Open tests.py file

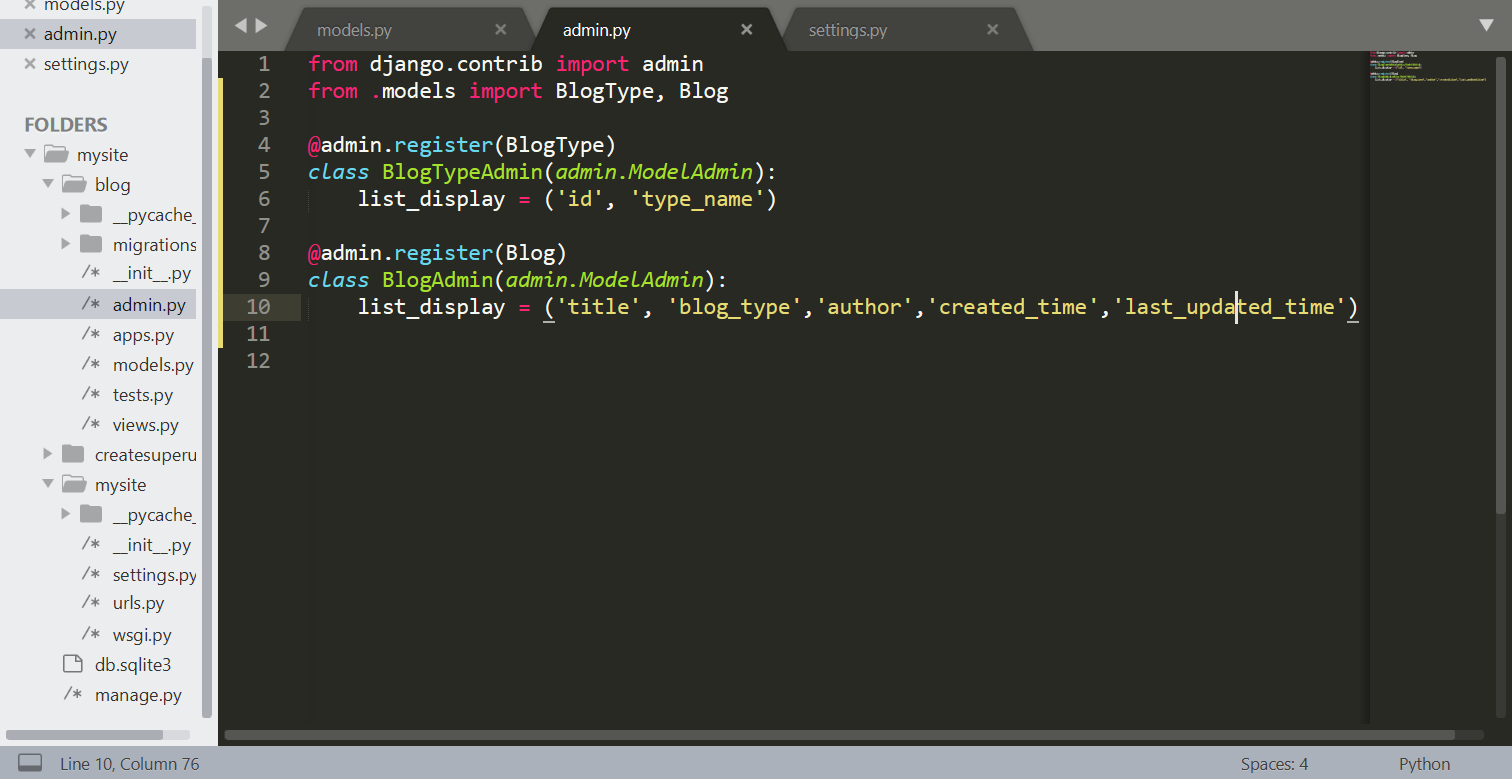coord(143,395)
